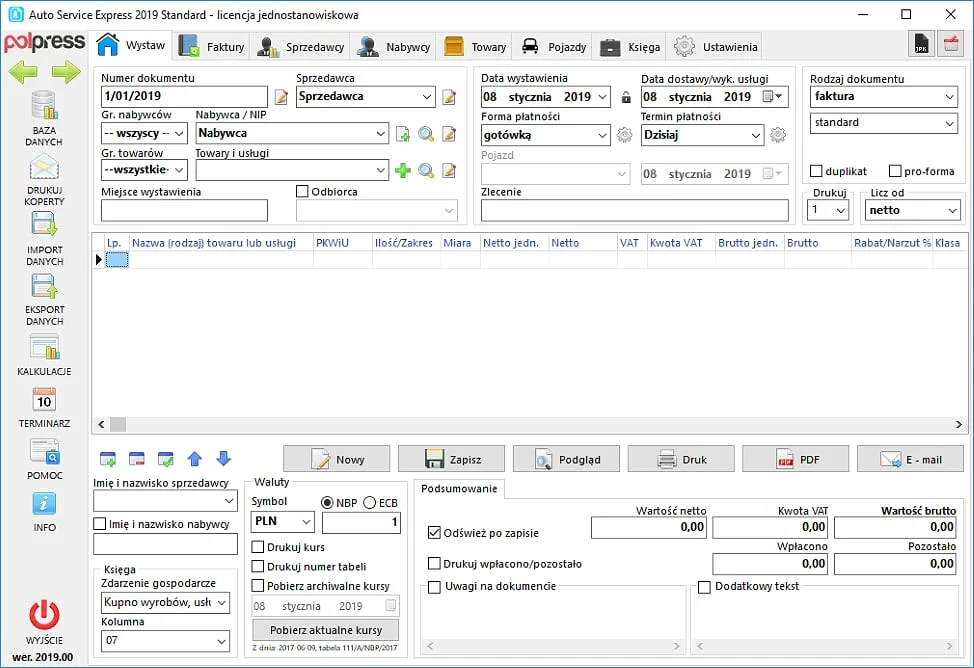Screen dimensions: 974x668
Task: Click the blue move-row-down arrow
Action: [x=223, y=459]
